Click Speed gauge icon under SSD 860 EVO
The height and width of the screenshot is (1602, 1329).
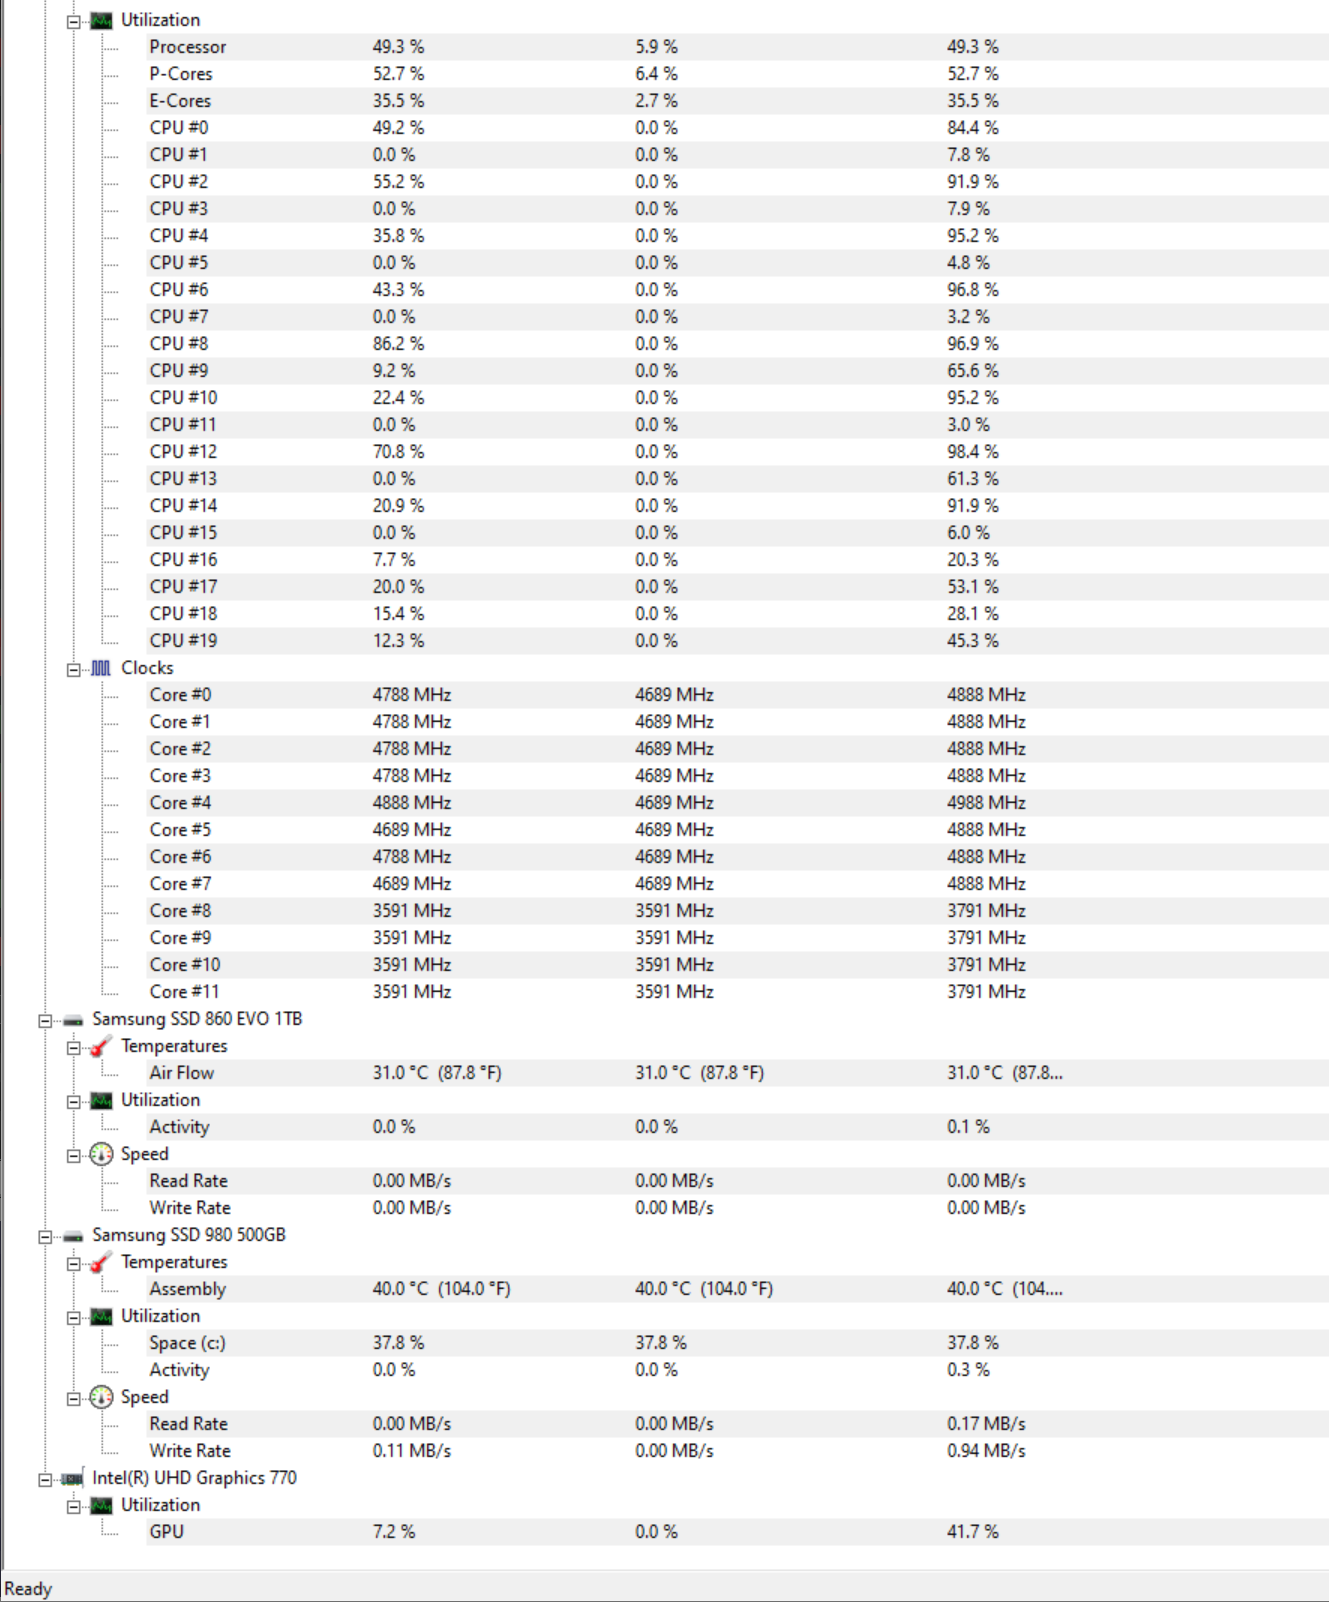tap(101, 1154)
